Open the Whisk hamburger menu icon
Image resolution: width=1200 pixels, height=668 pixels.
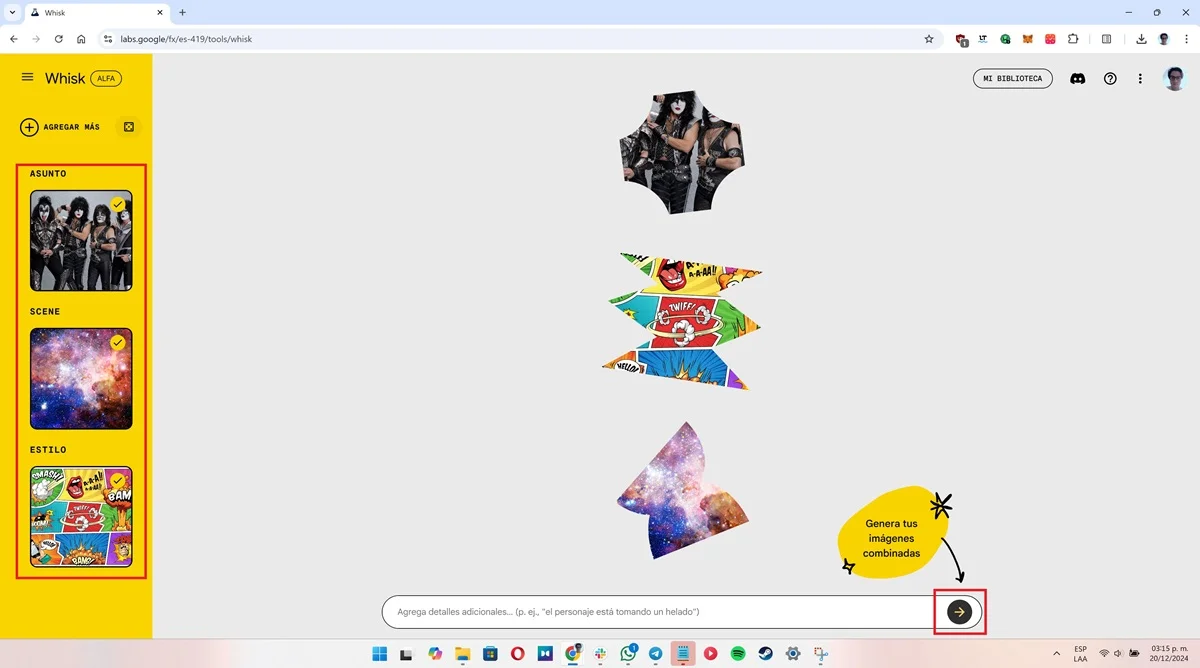[x=27, y=78]
